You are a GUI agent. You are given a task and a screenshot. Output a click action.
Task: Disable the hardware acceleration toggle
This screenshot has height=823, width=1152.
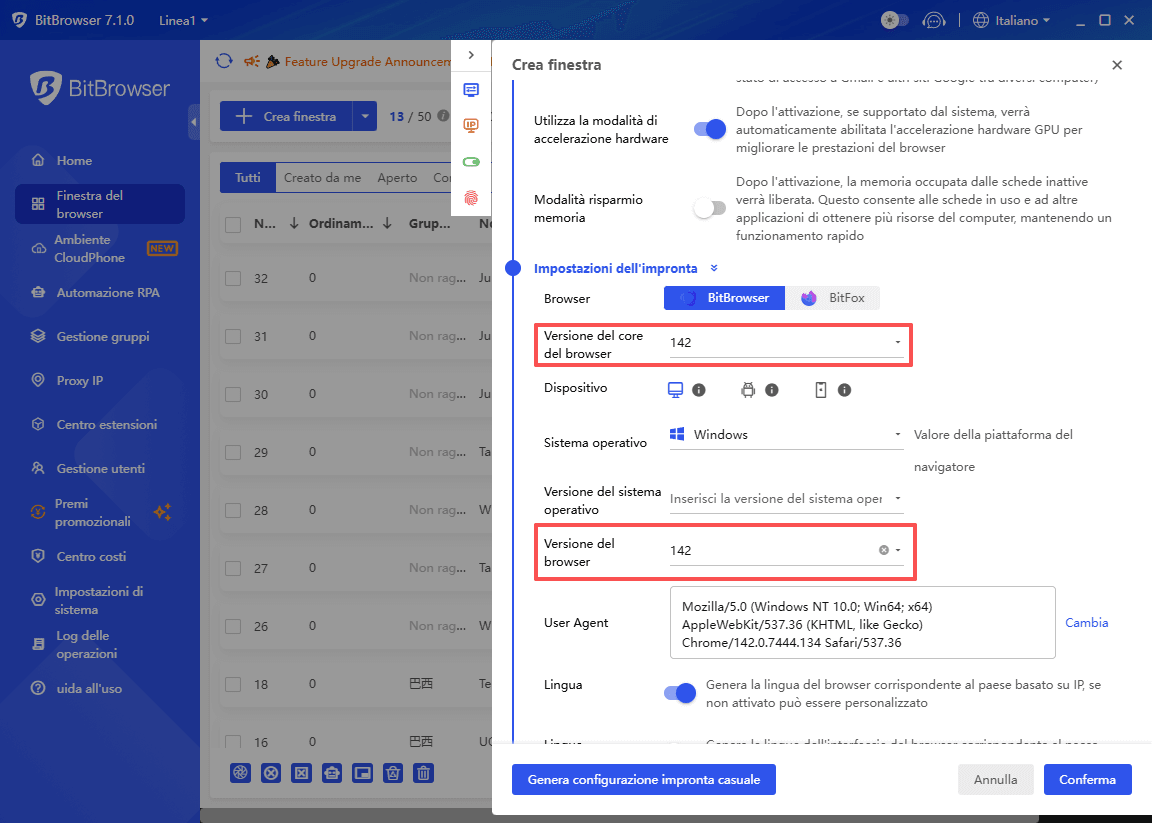click(709, 129)
